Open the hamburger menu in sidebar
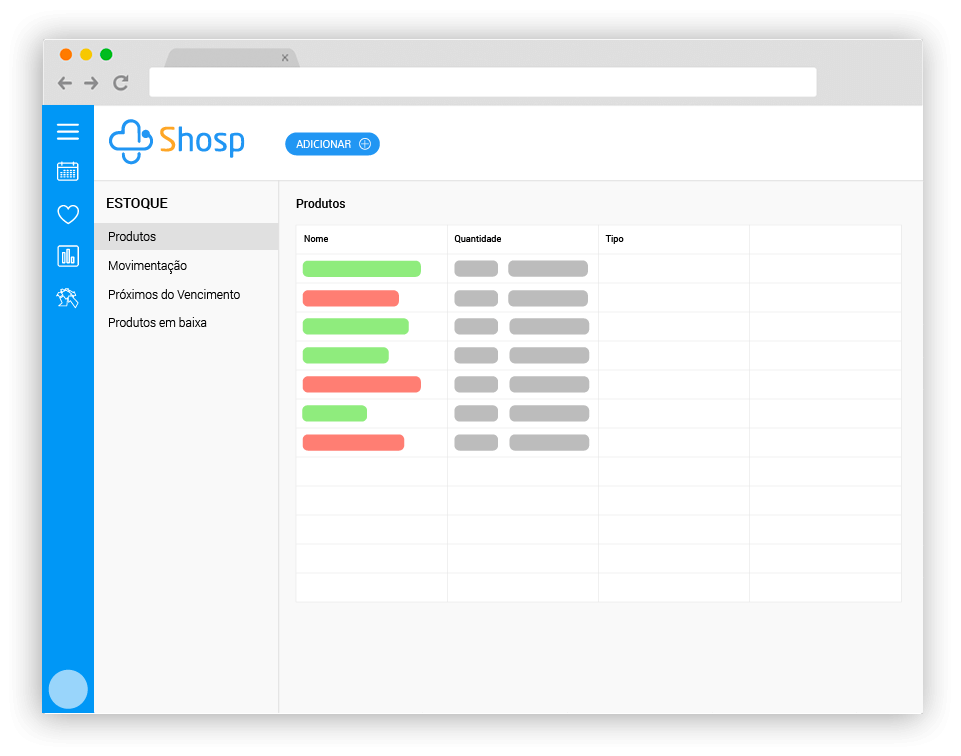This screenshot has height=756, width=961. click(67, 132)
